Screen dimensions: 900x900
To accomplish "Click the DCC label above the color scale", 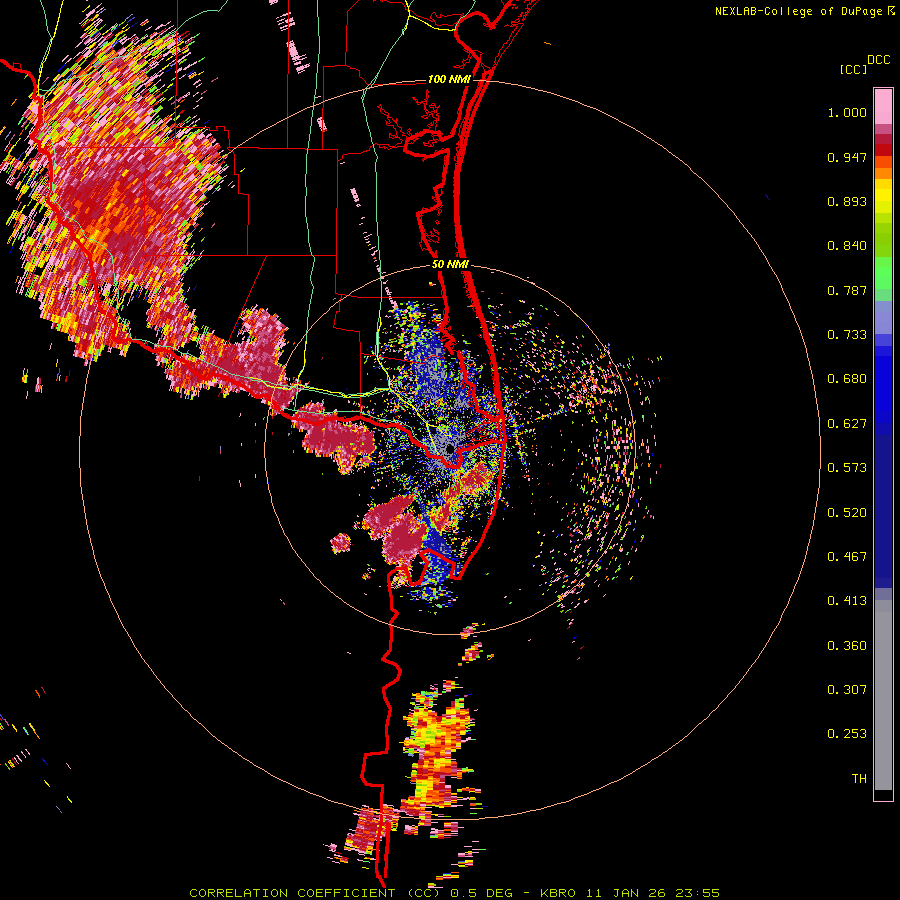I will tap(879, 60).
